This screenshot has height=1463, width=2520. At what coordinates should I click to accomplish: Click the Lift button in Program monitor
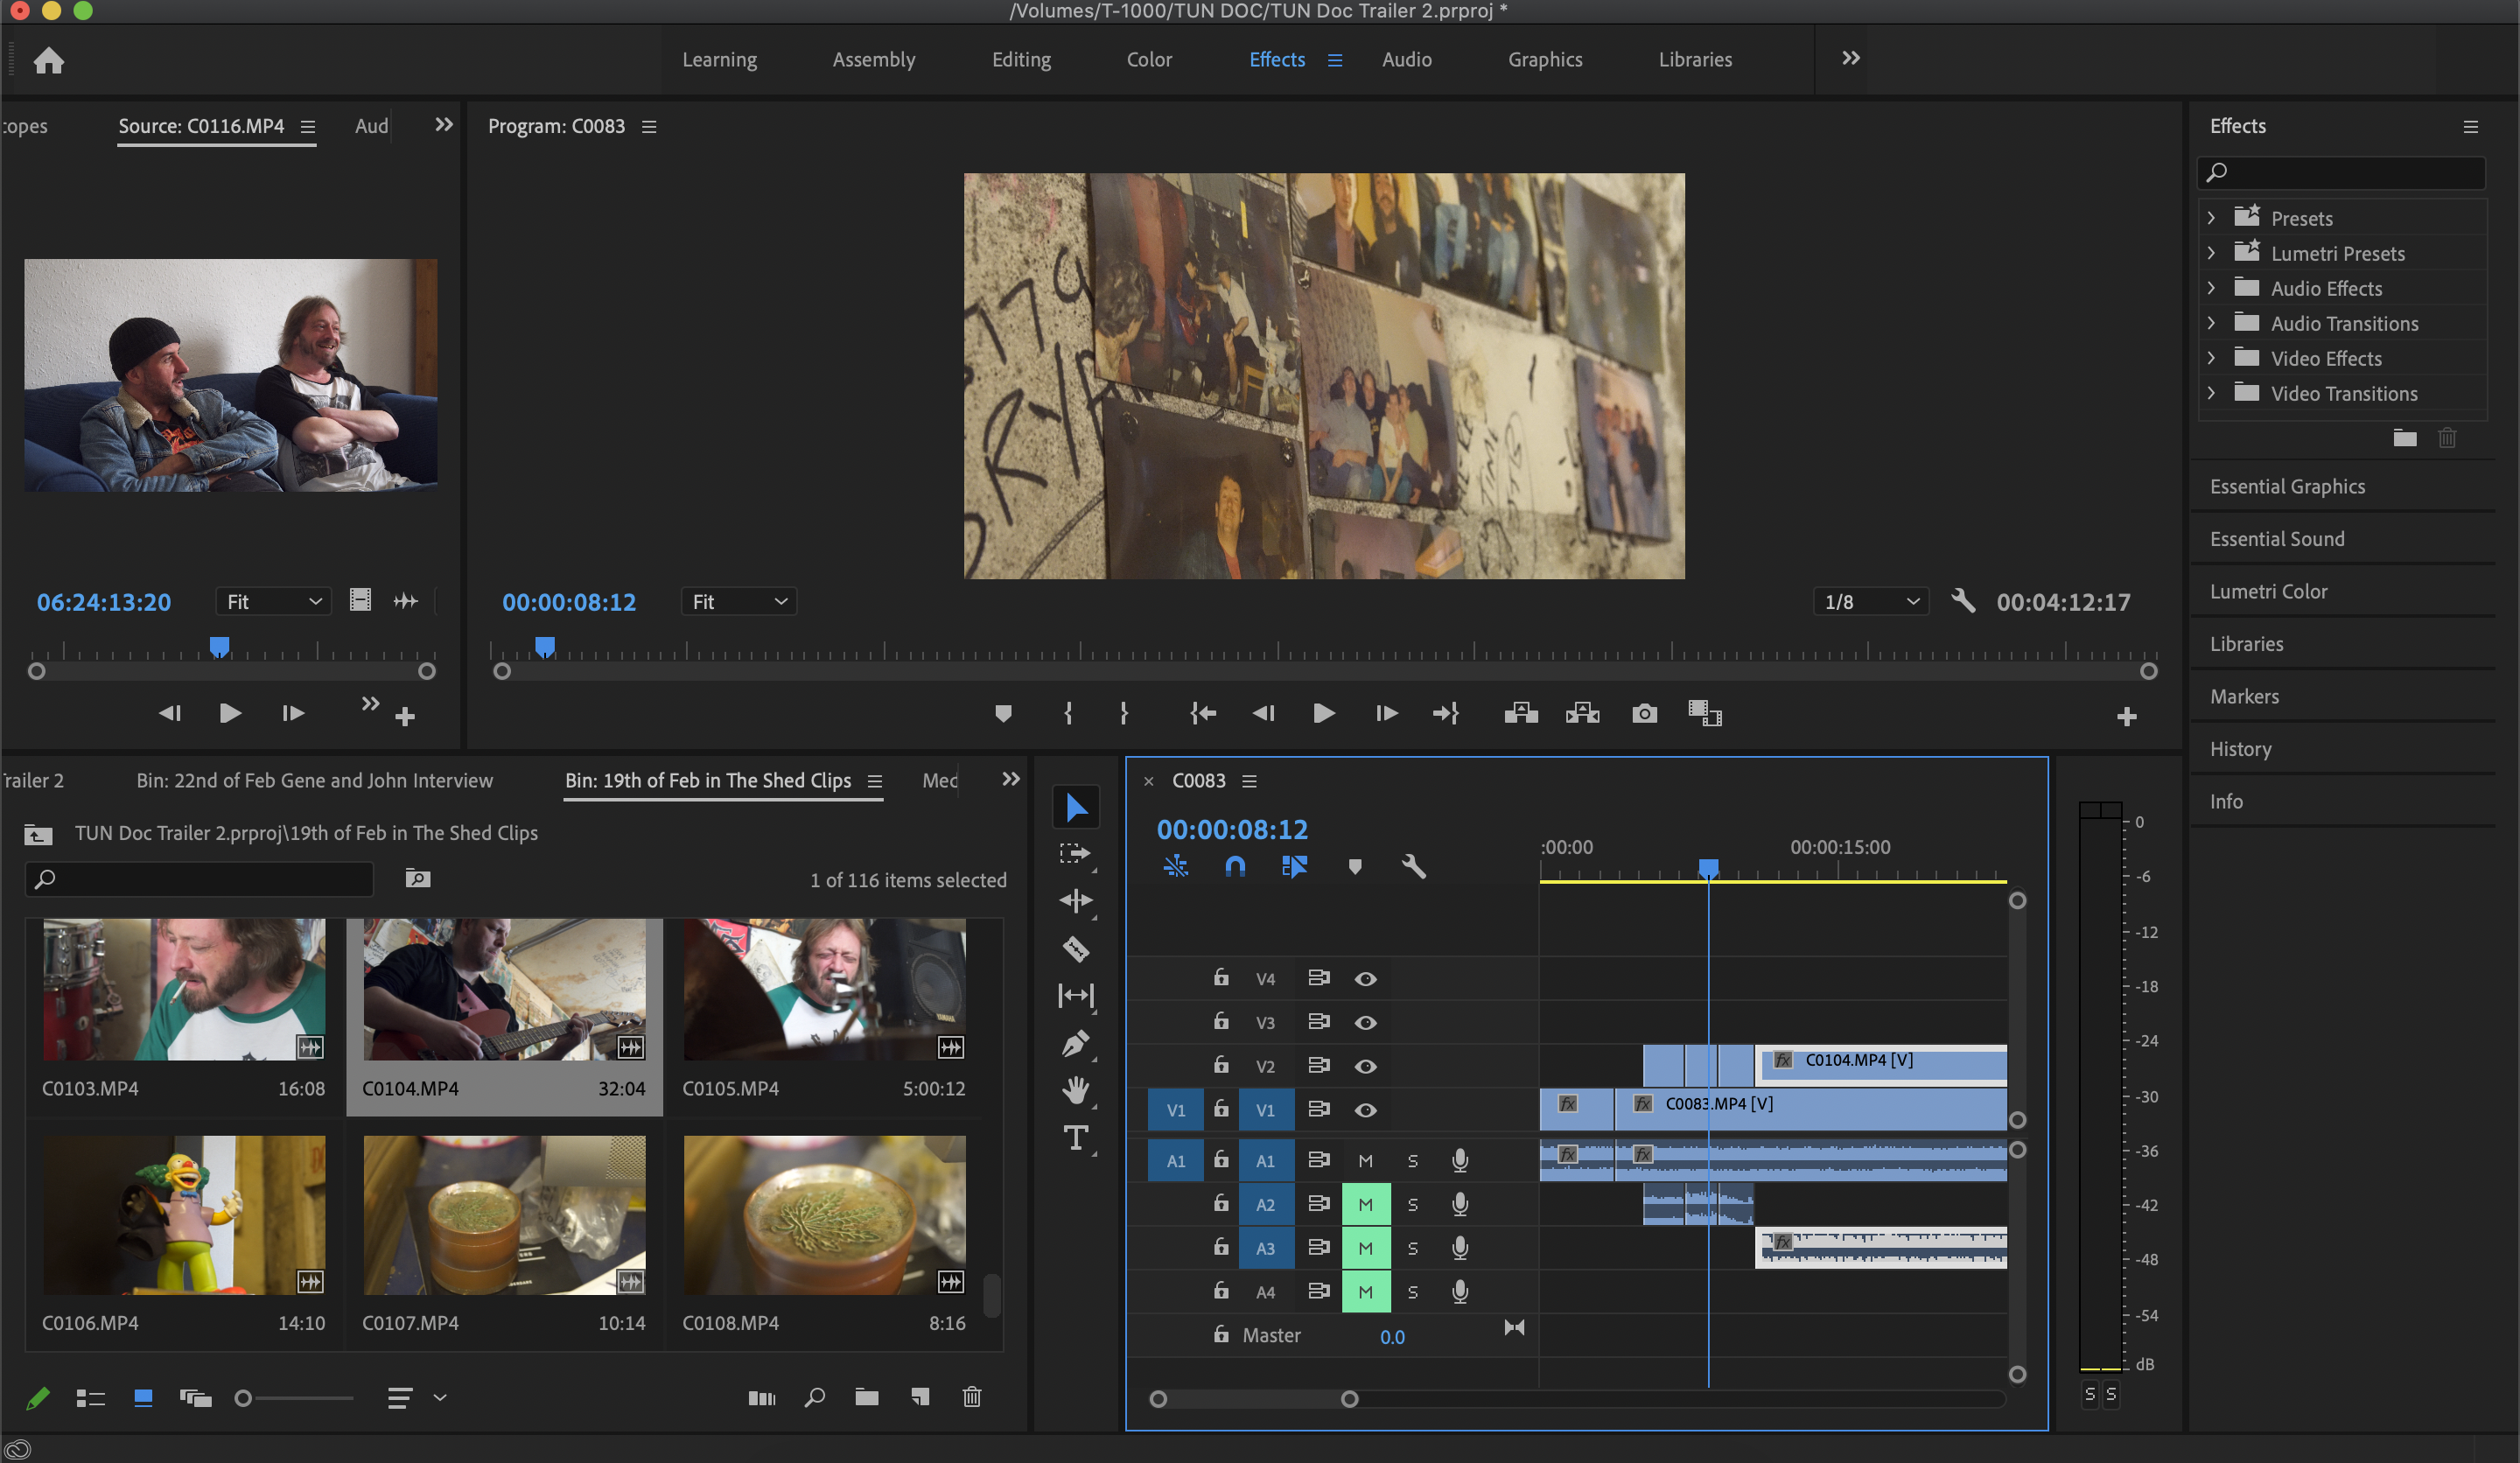1520,713
